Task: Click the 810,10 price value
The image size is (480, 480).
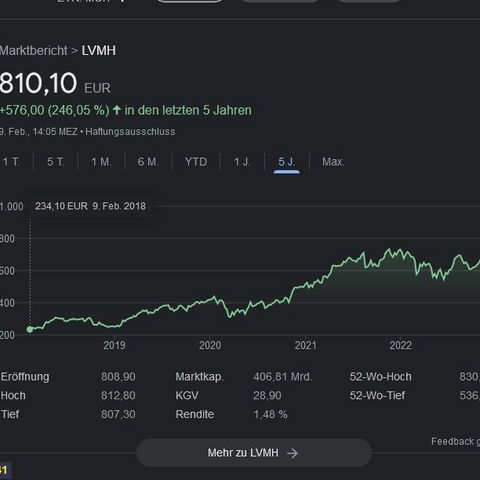Action: (38, 83)
